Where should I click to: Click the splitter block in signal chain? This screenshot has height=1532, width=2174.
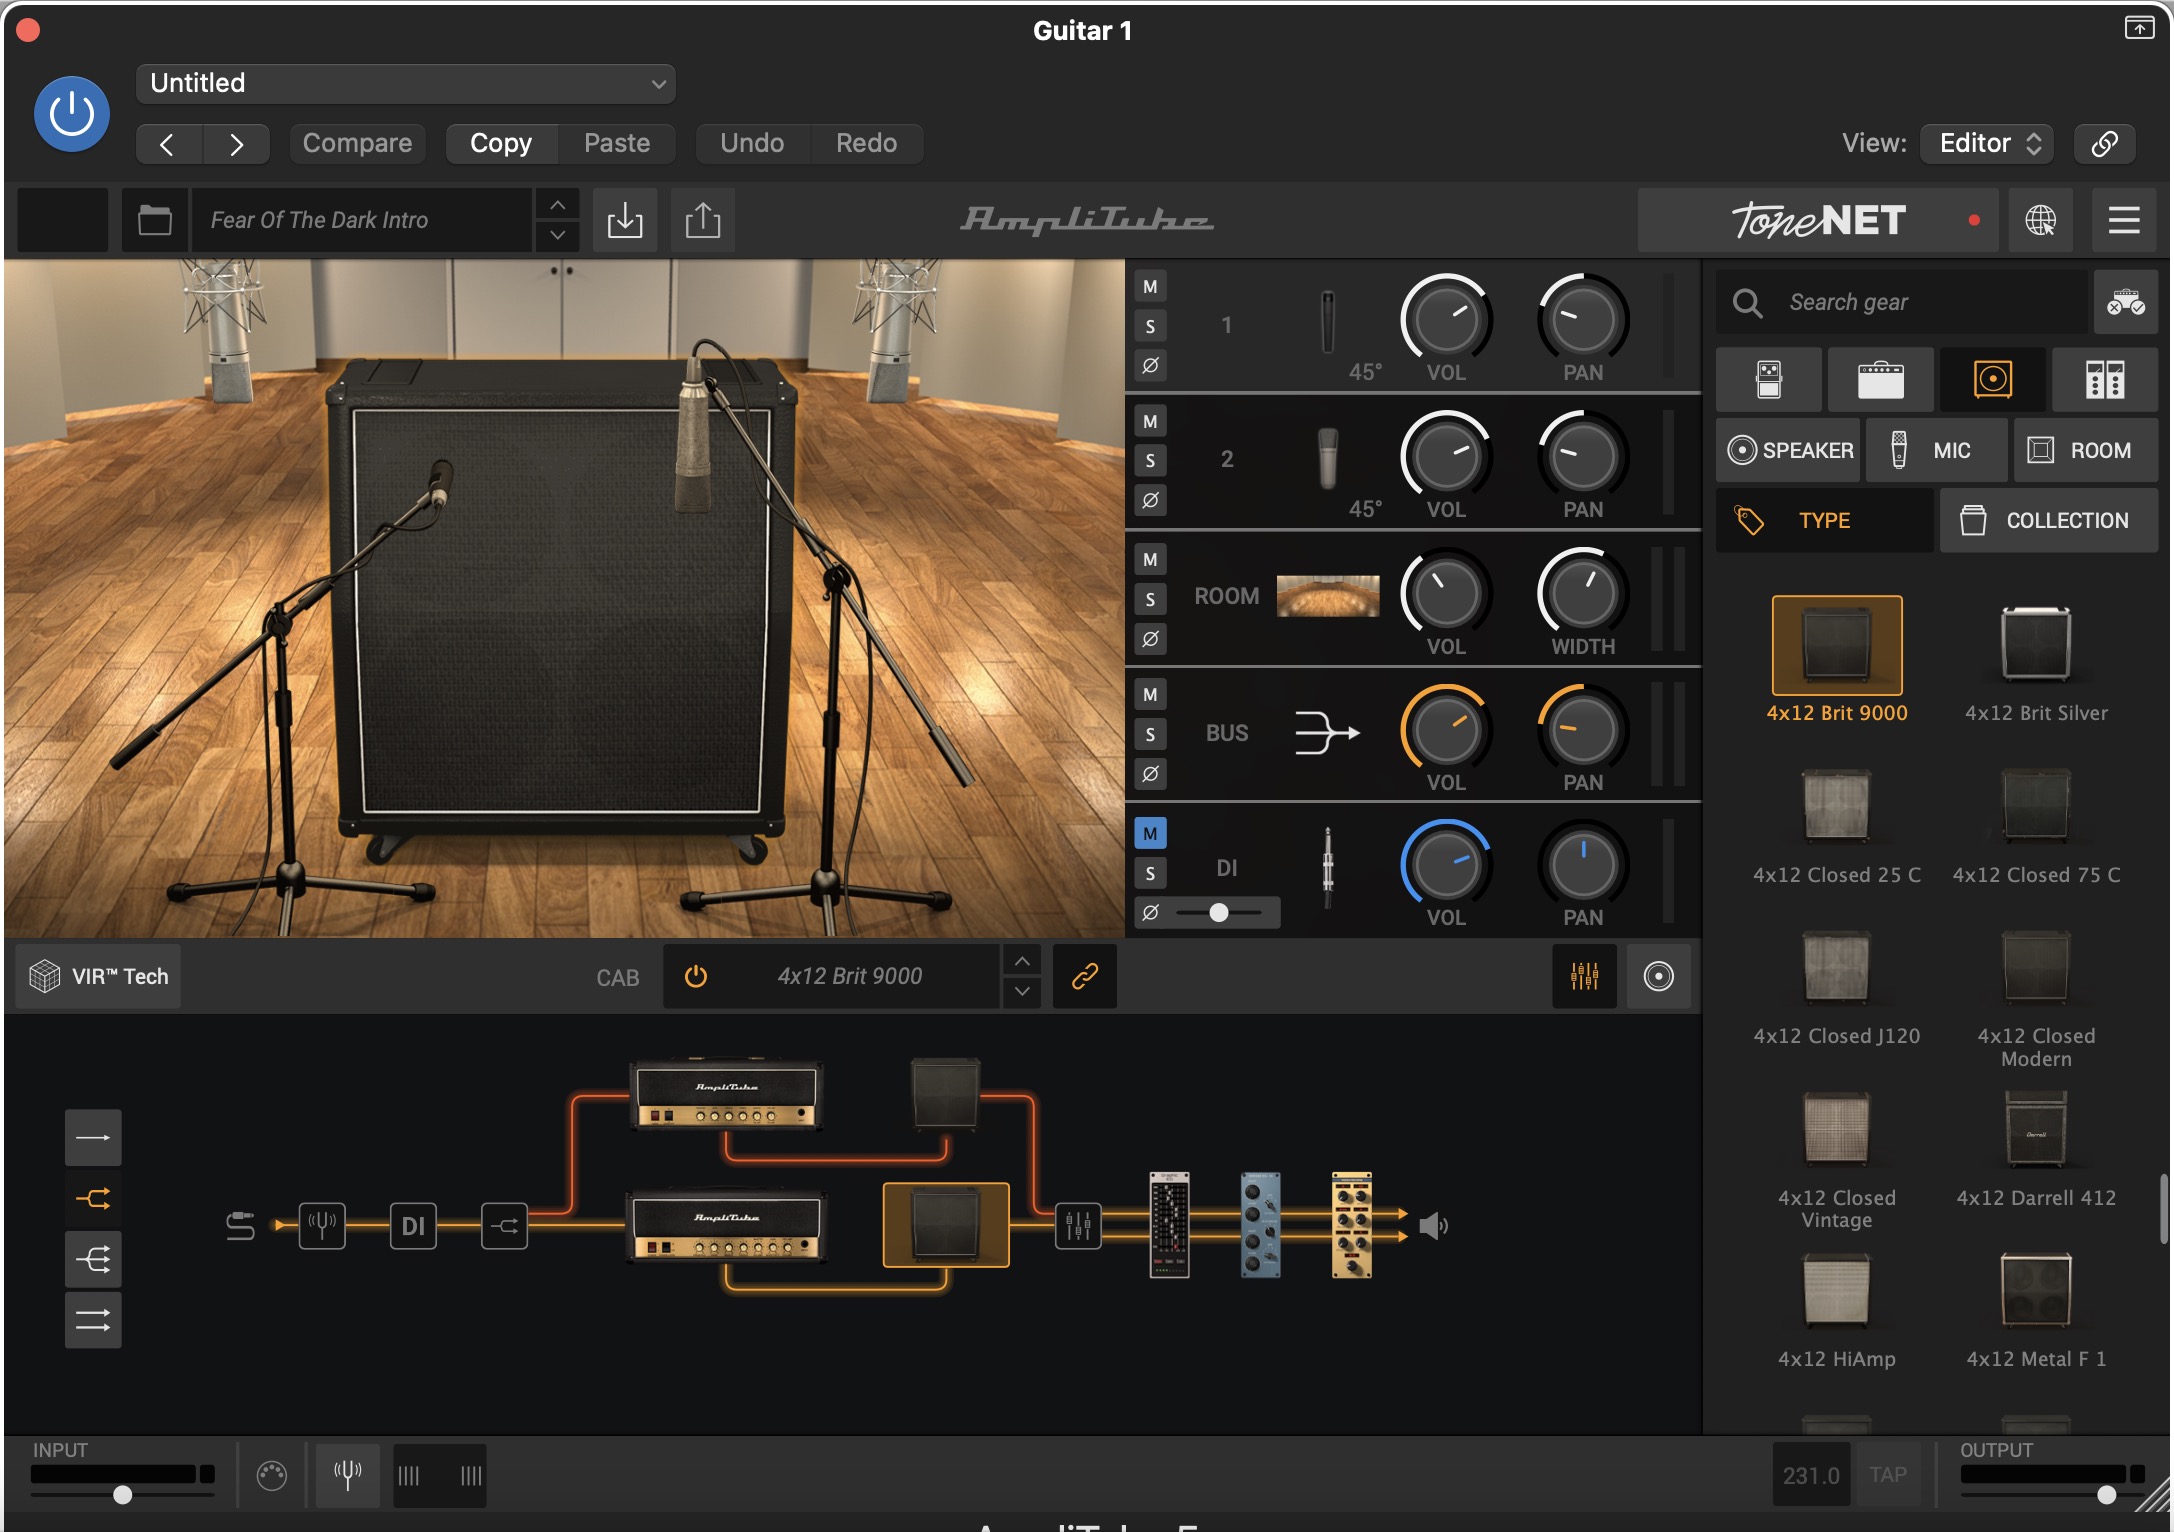coord(504,1225)
